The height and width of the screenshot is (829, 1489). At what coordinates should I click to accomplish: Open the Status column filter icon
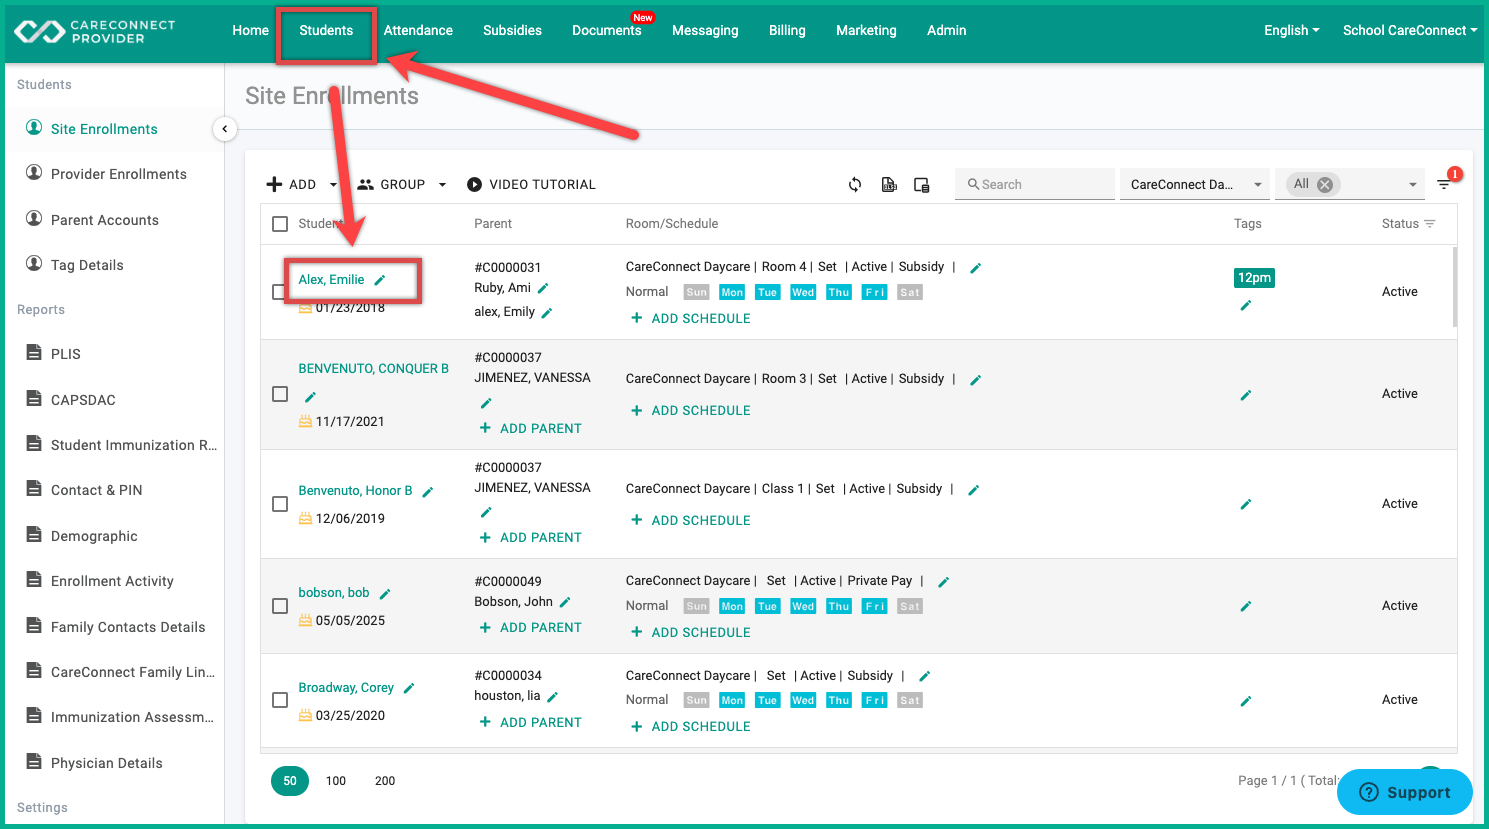(1430, 224)
